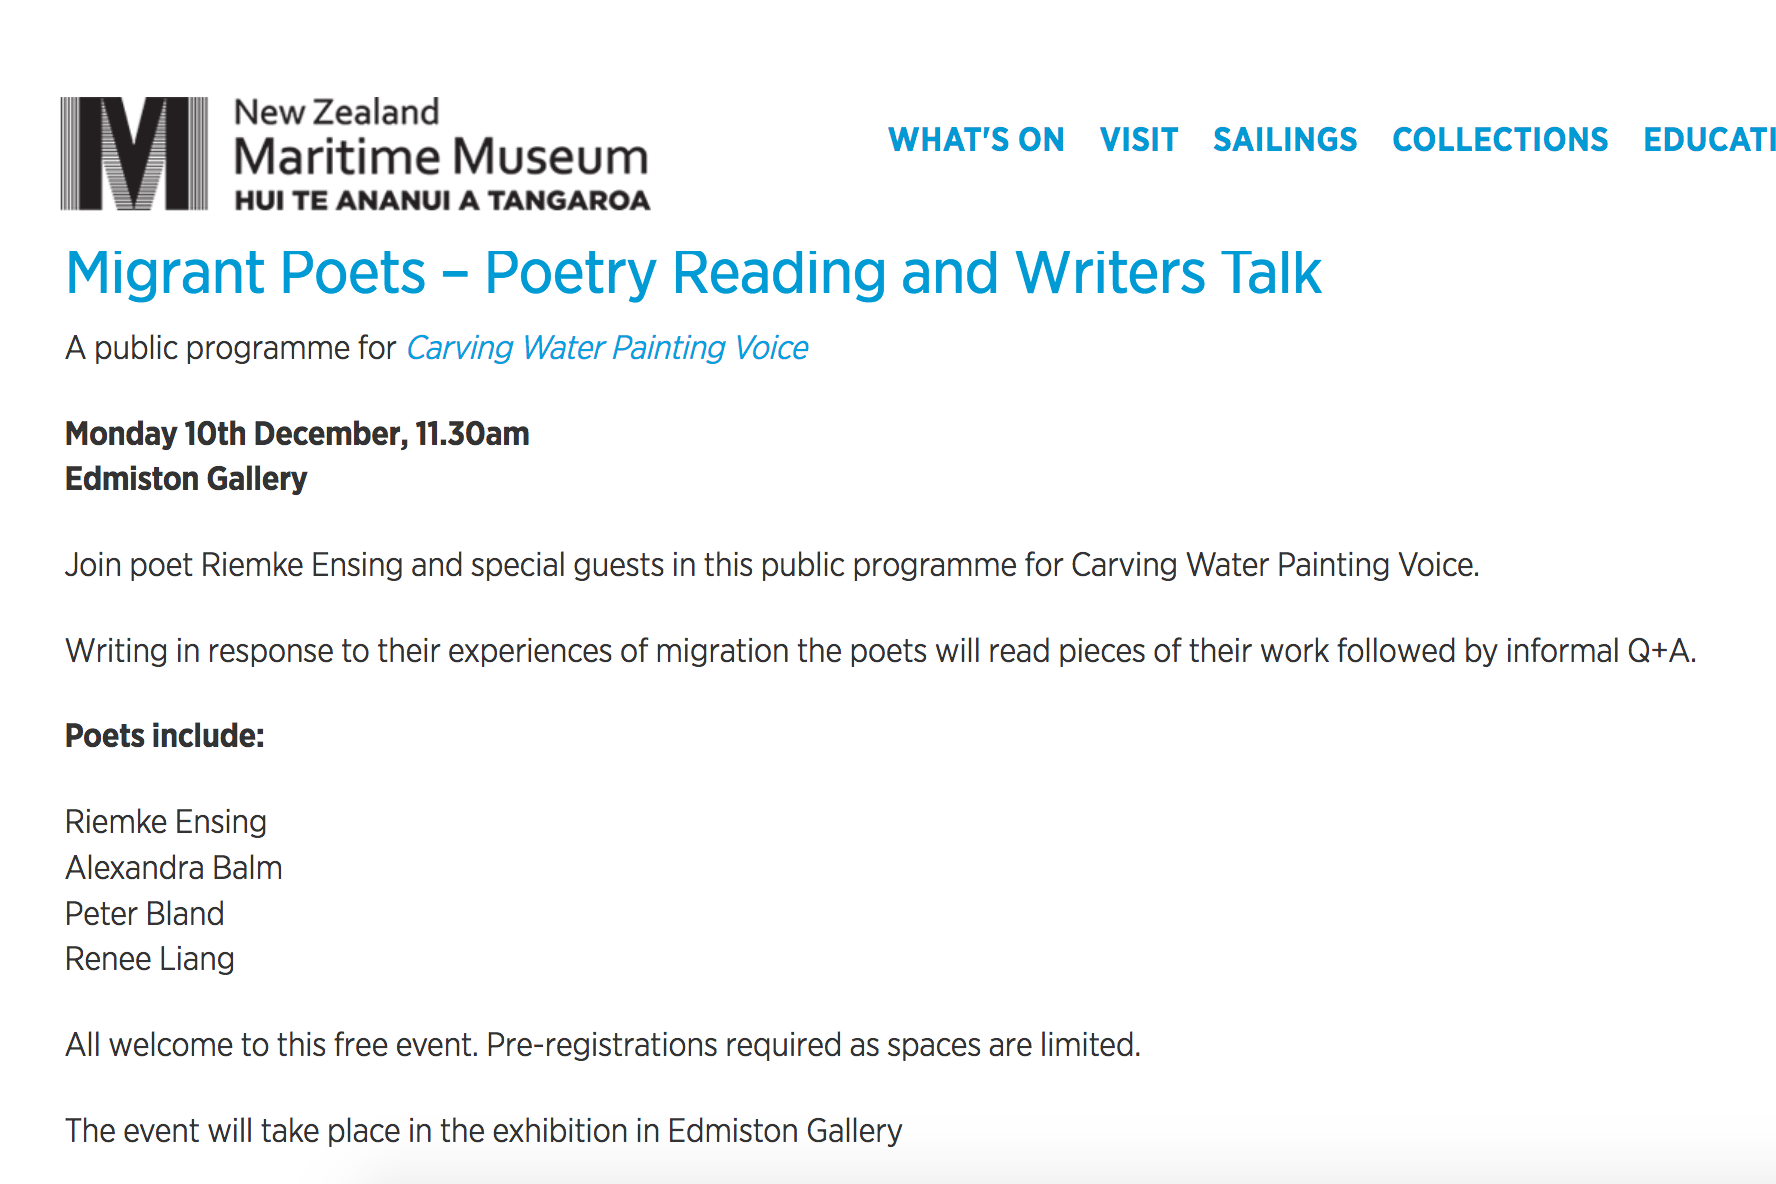Click the "Join poet Riemke Ensing" paragraph
This screenshot has height=1184, width=1776.
point(771,565)
